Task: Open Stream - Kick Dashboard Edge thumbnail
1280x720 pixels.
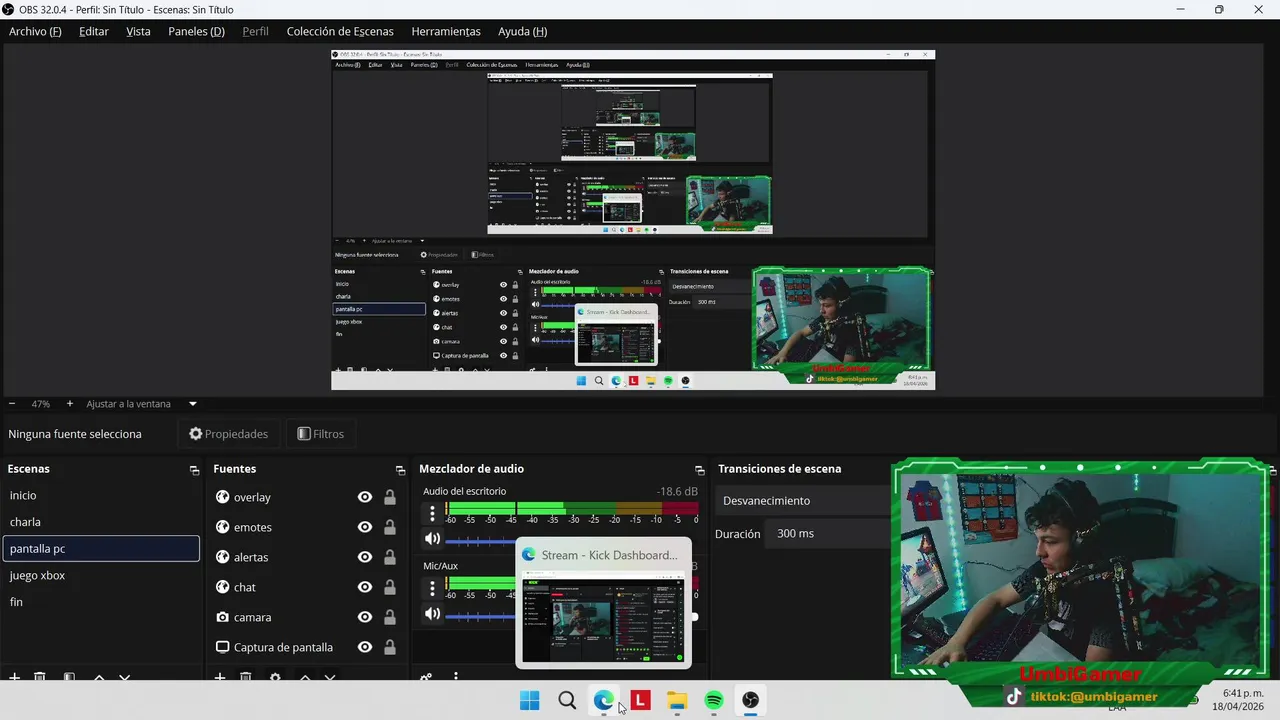Action: (x=603, y=603)
